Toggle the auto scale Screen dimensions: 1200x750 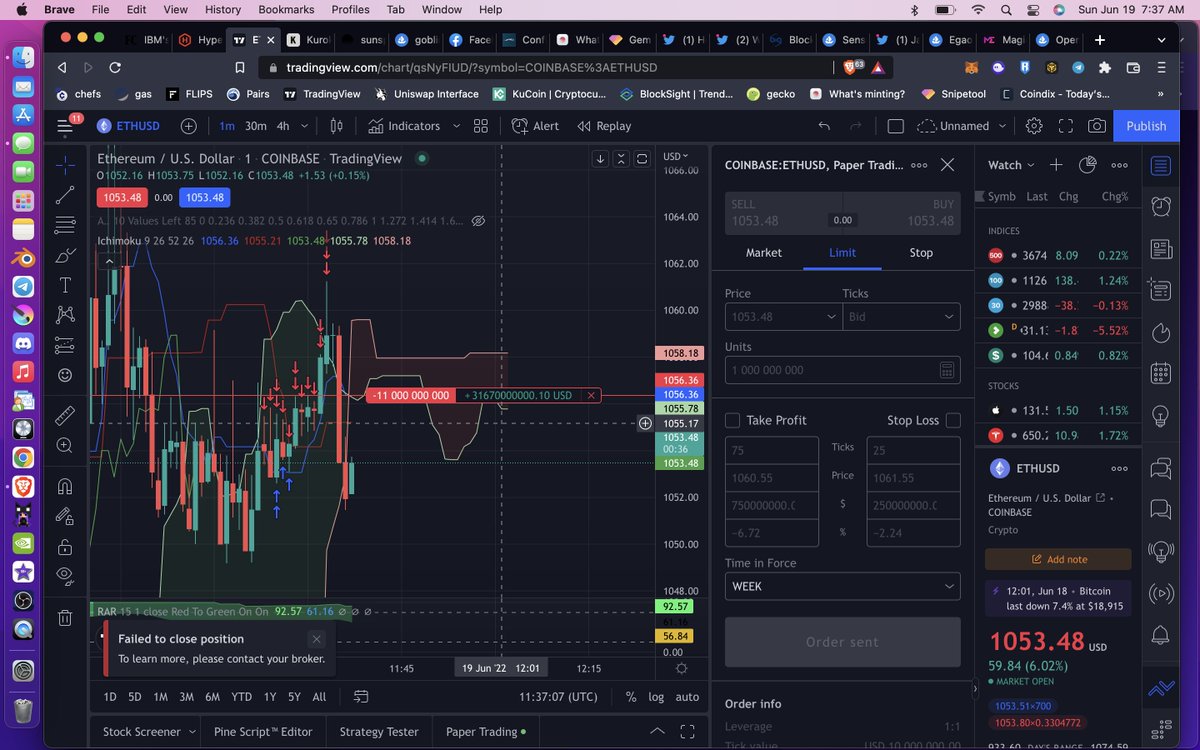click(x=687, y=697)
